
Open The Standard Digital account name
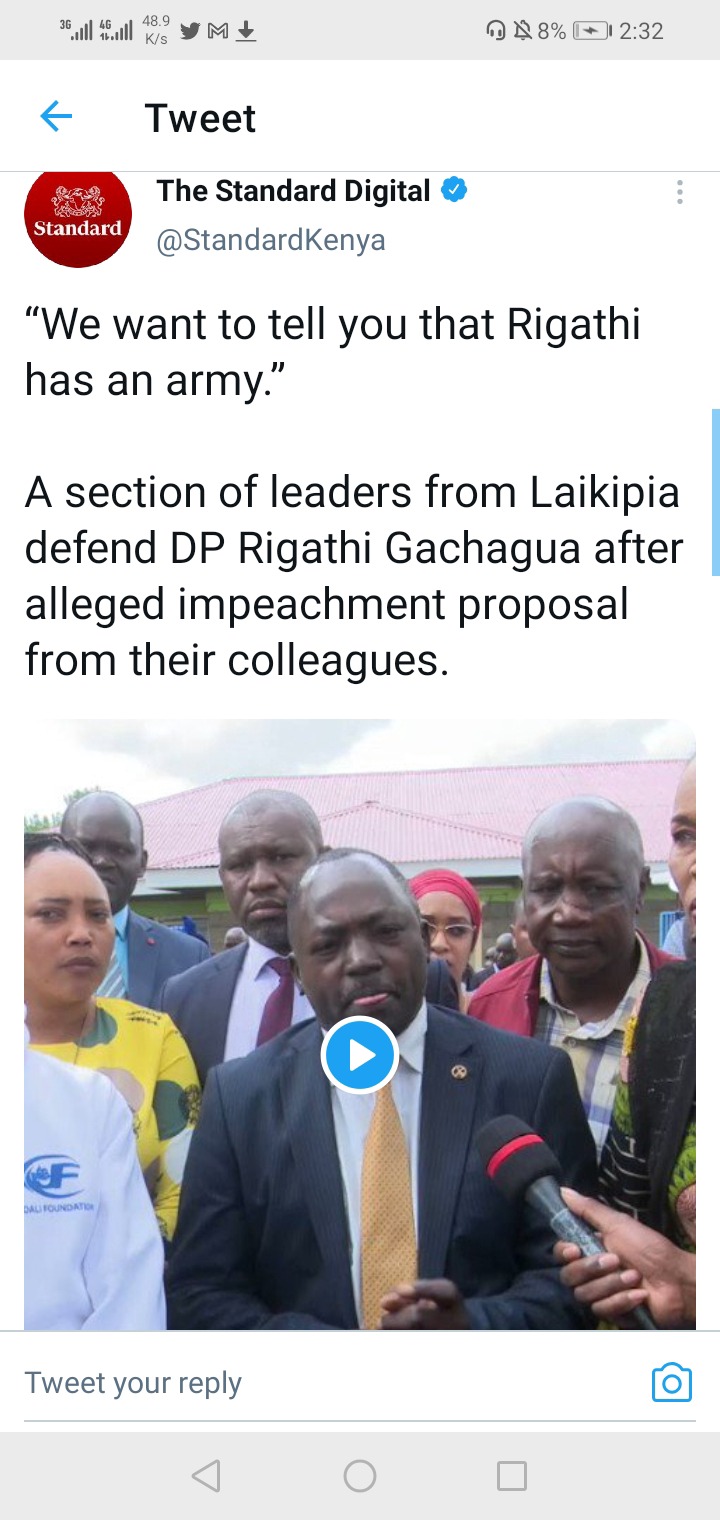point(293,191)
